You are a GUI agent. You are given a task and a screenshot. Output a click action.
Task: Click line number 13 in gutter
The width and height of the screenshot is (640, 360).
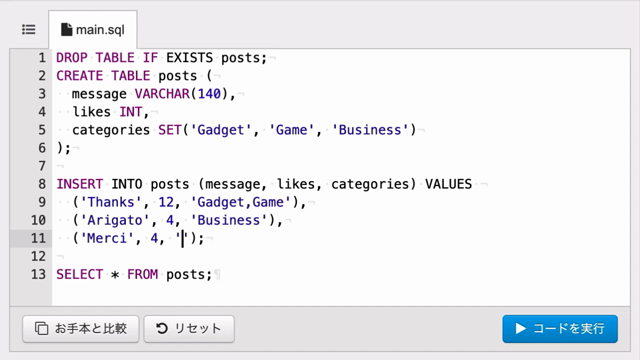pos(38,274)
